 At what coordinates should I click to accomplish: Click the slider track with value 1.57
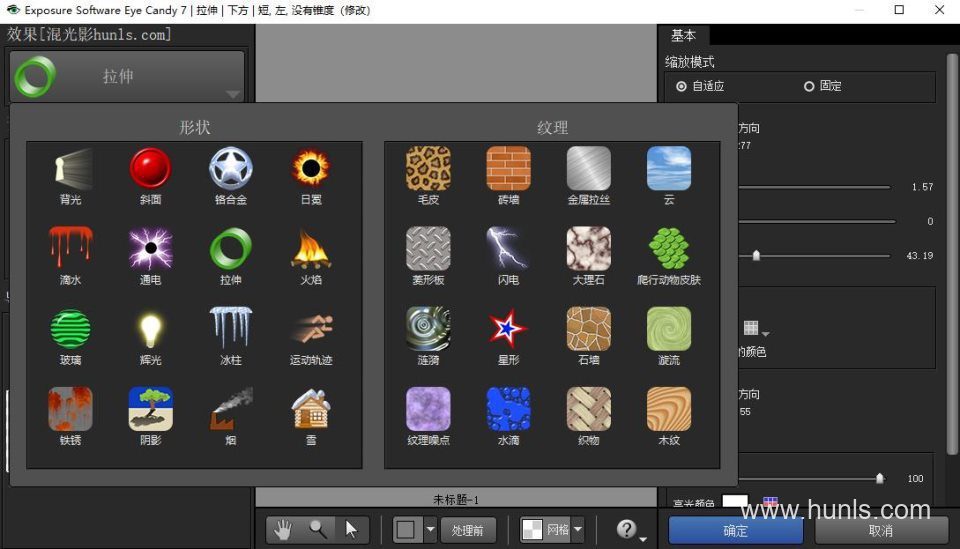tap(814, 187)
